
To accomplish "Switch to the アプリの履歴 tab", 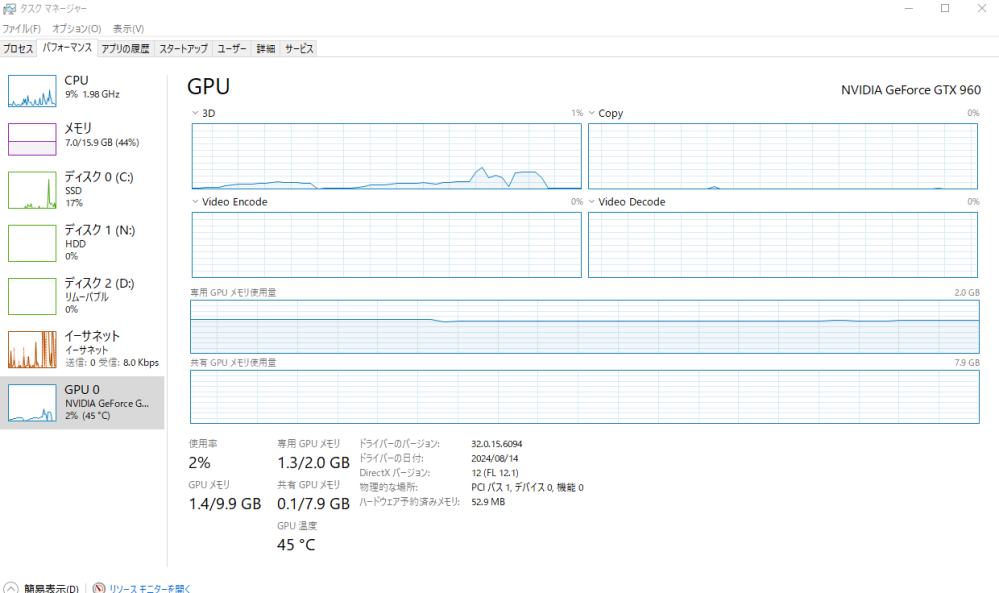I will [126, 48].
